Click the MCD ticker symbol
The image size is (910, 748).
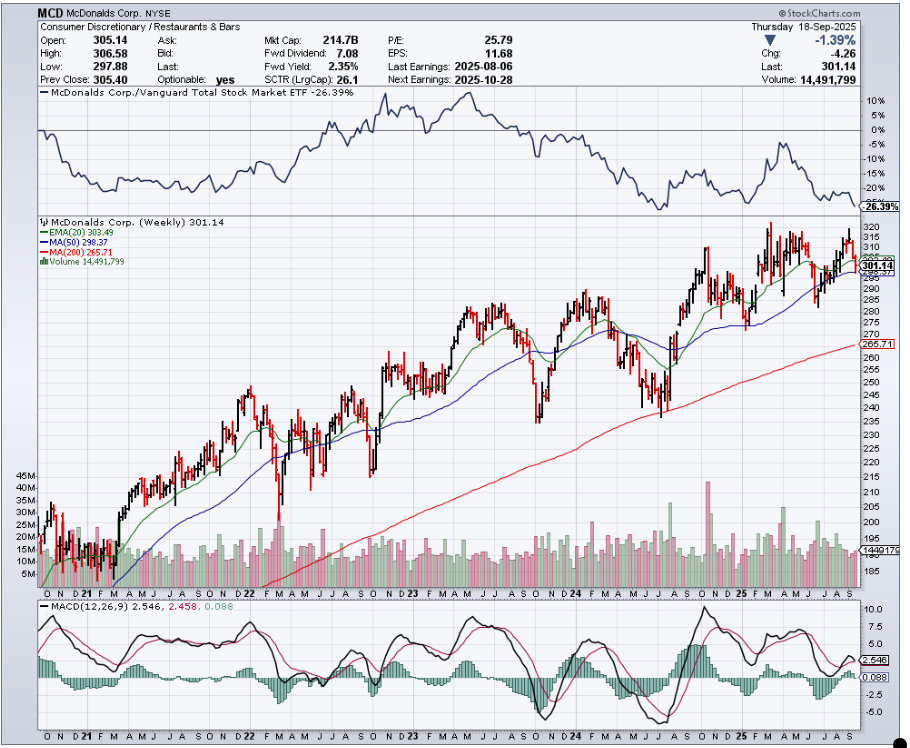(50, 13)
